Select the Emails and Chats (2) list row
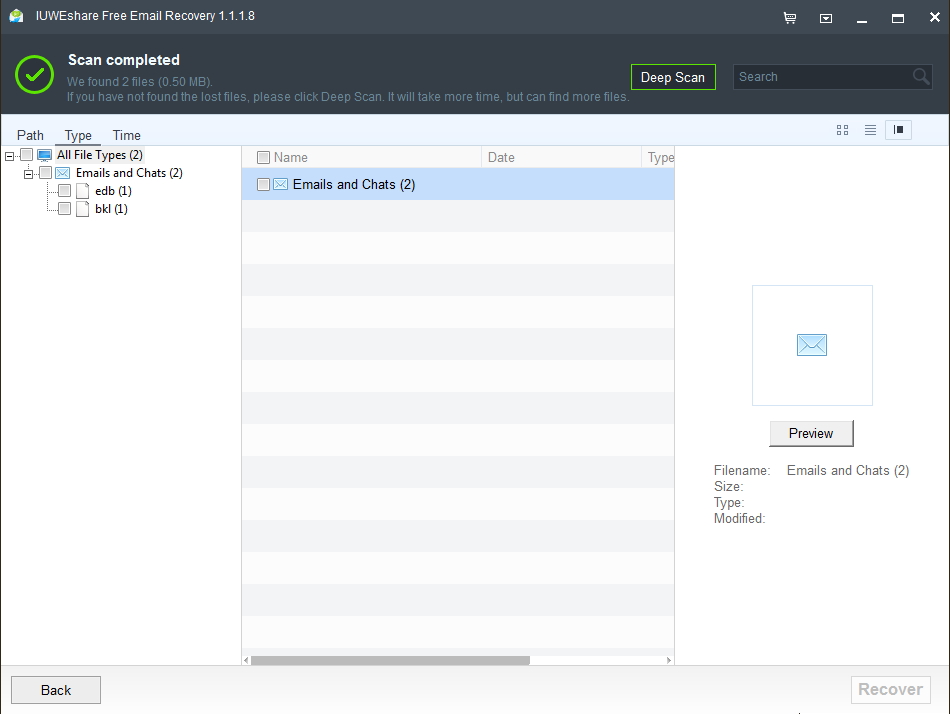Screen dimensions: 950x714 click(x=458, y=184)
